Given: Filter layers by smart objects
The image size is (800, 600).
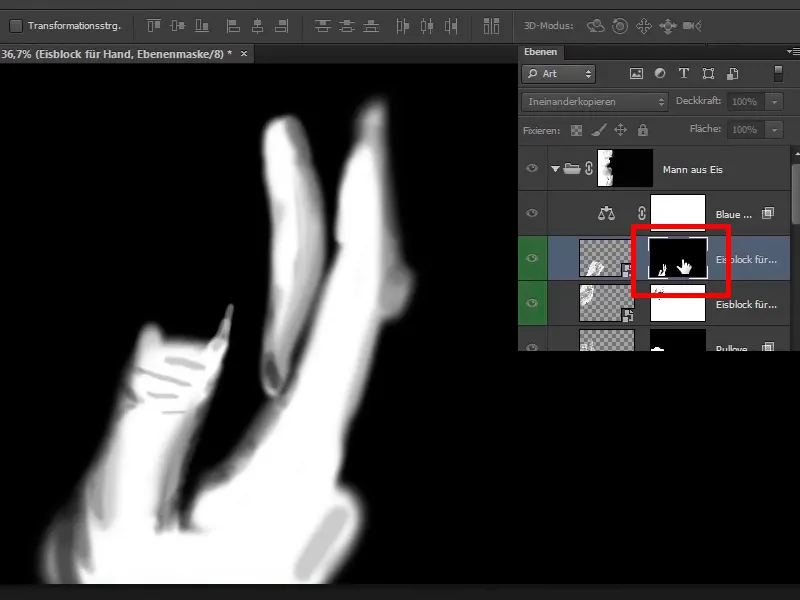Looking at the screenshot, I should pos(733,73).
